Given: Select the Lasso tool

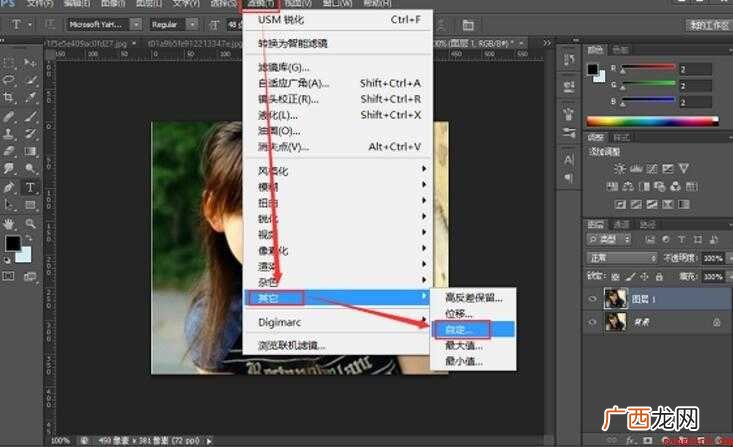Looking at the screenshot, I should click(8, 80).
